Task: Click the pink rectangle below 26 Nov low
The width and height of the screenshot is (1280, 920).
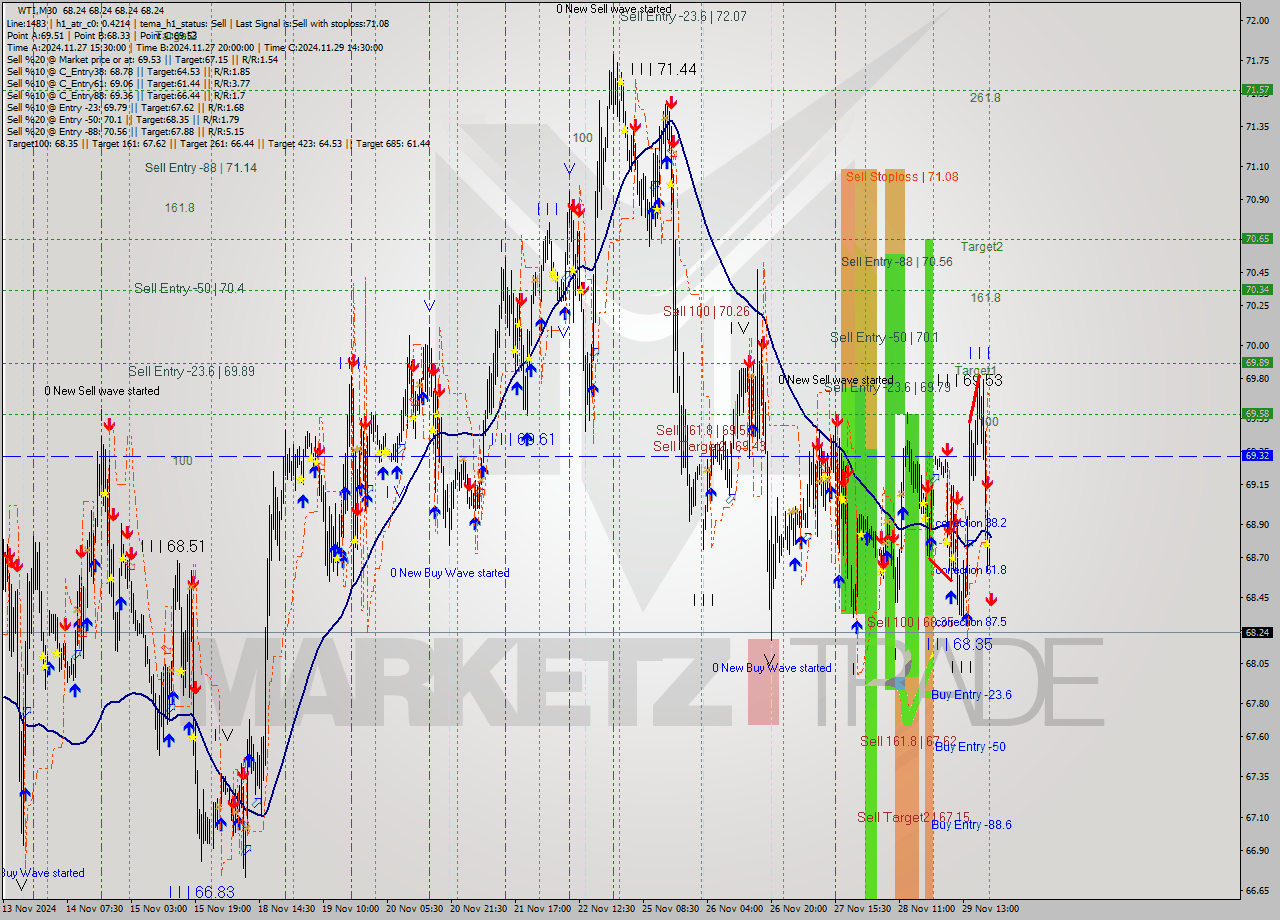Action: tap(763, 680)
